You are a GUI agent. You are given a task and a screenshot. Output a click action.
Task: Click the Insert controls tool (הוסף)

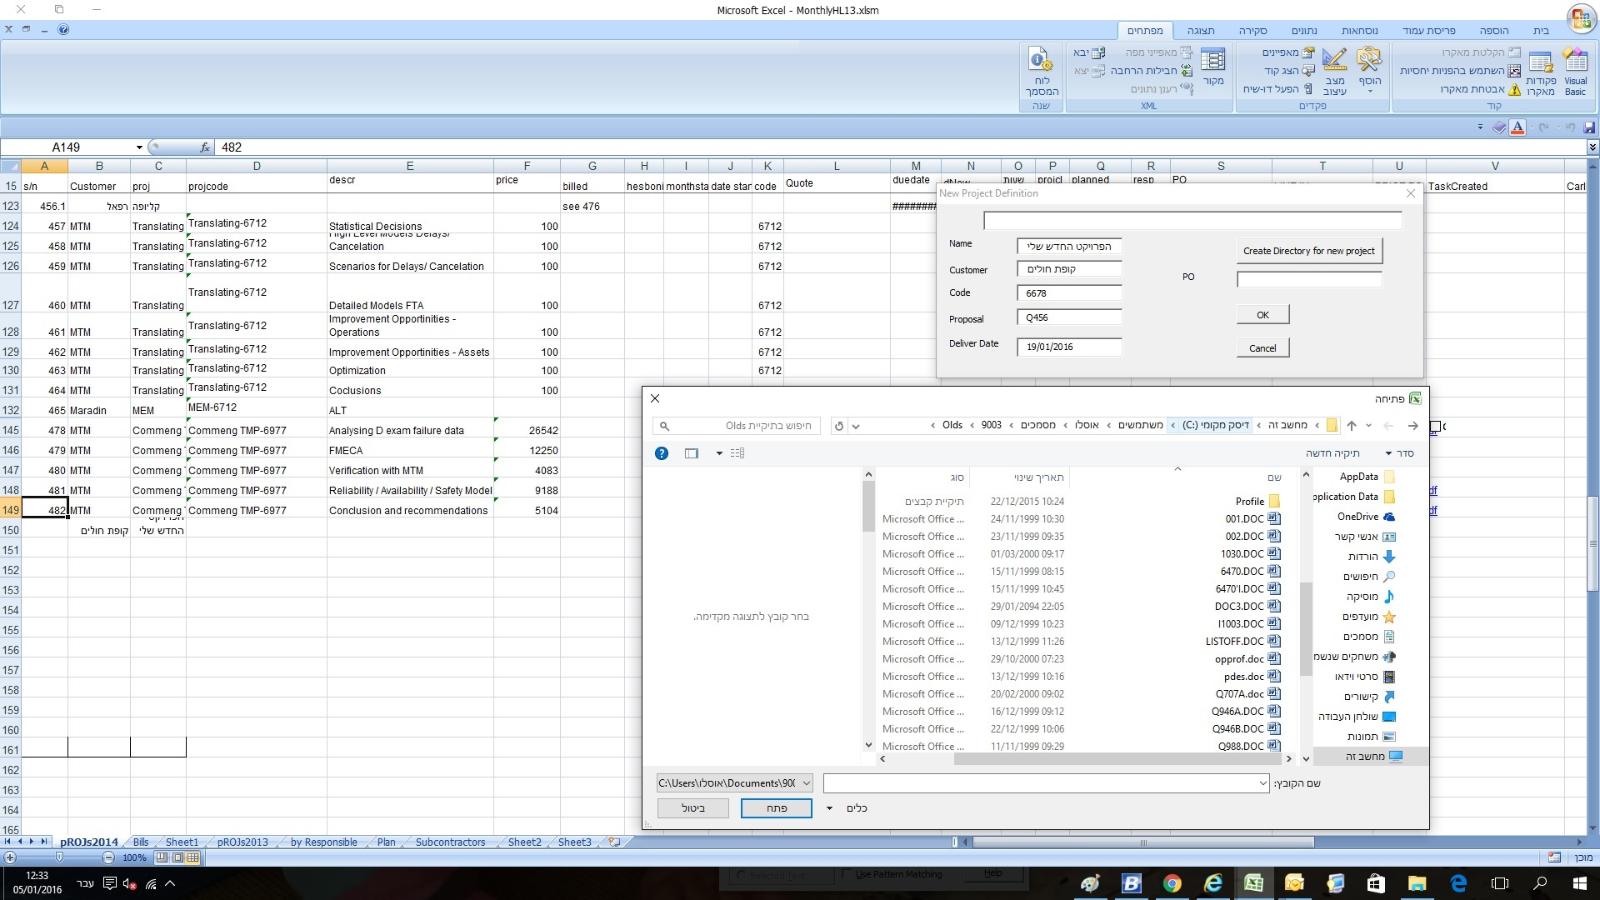(x=1369, y=70)
